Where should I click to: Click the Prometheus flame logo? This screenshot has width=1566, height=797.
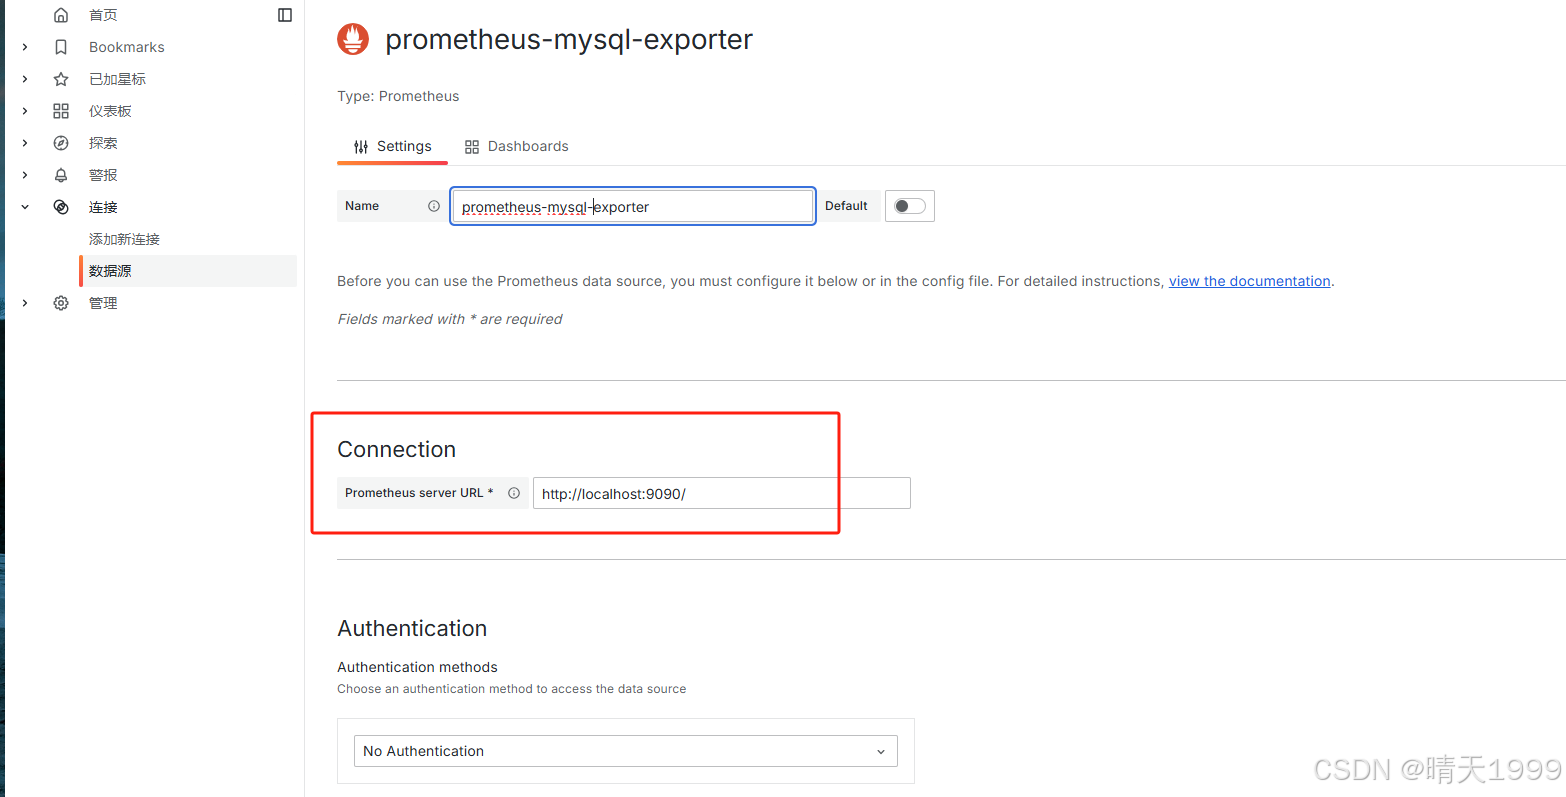353,39
